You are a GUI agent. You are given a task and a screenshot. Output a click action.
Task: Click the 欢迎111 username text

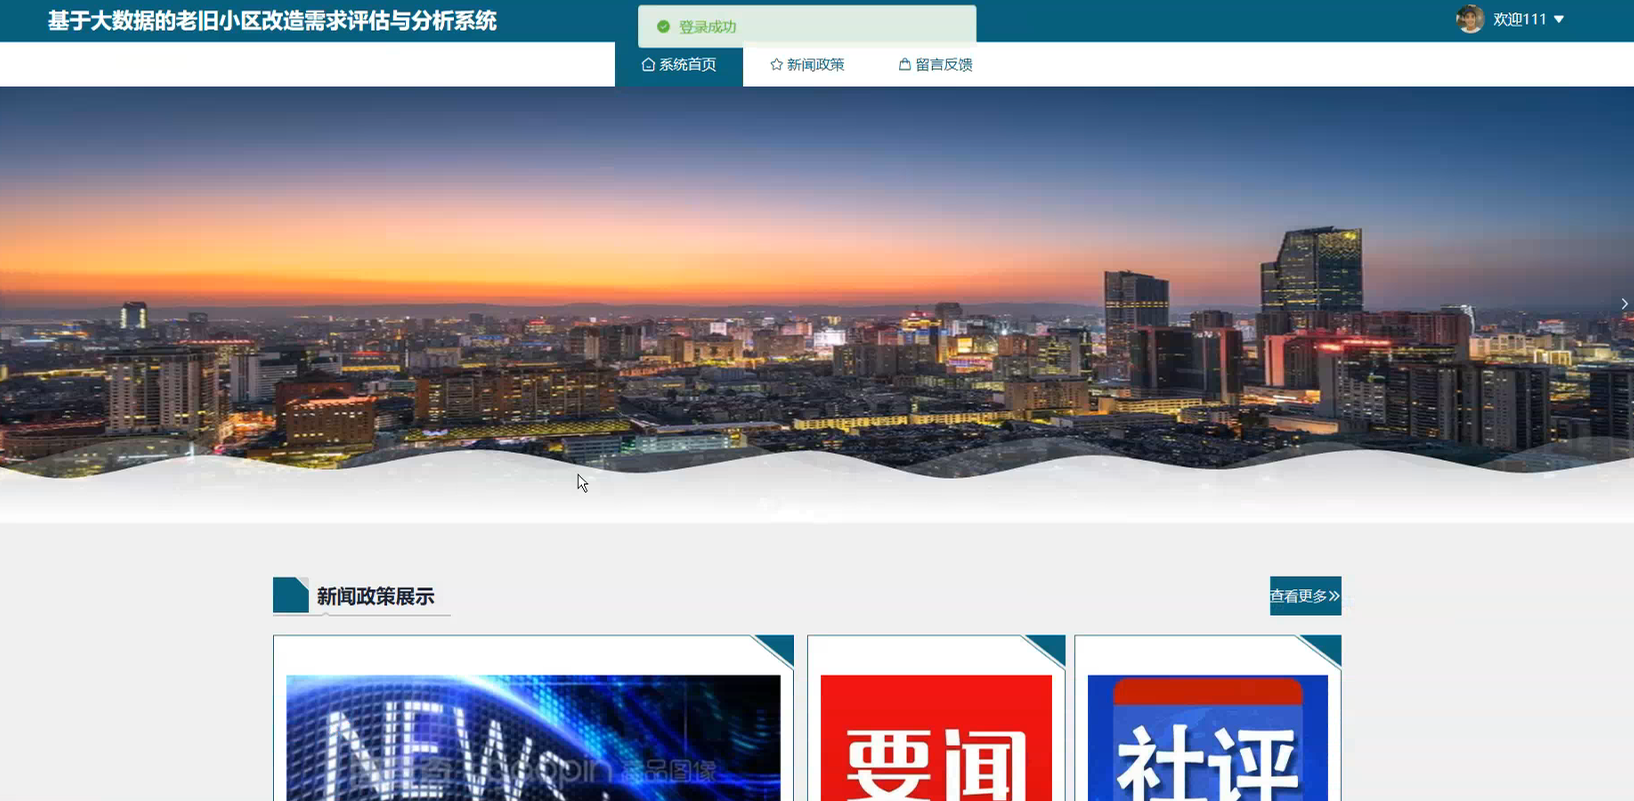coord(1520,20)
